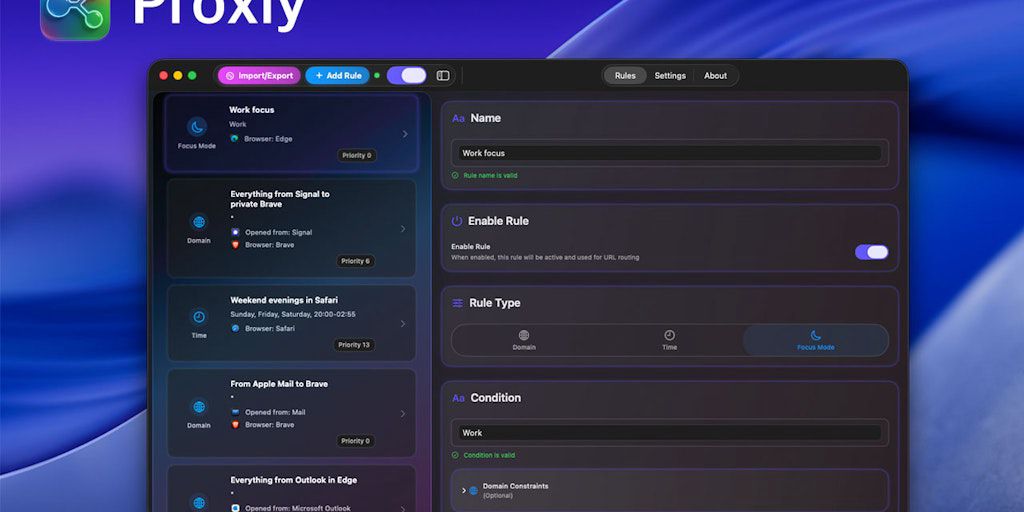The height and width of the screenshot is (512, 1024).
Task: Click the Sunday, Friday, Saturday schedule text
Action: pos(293,314)
